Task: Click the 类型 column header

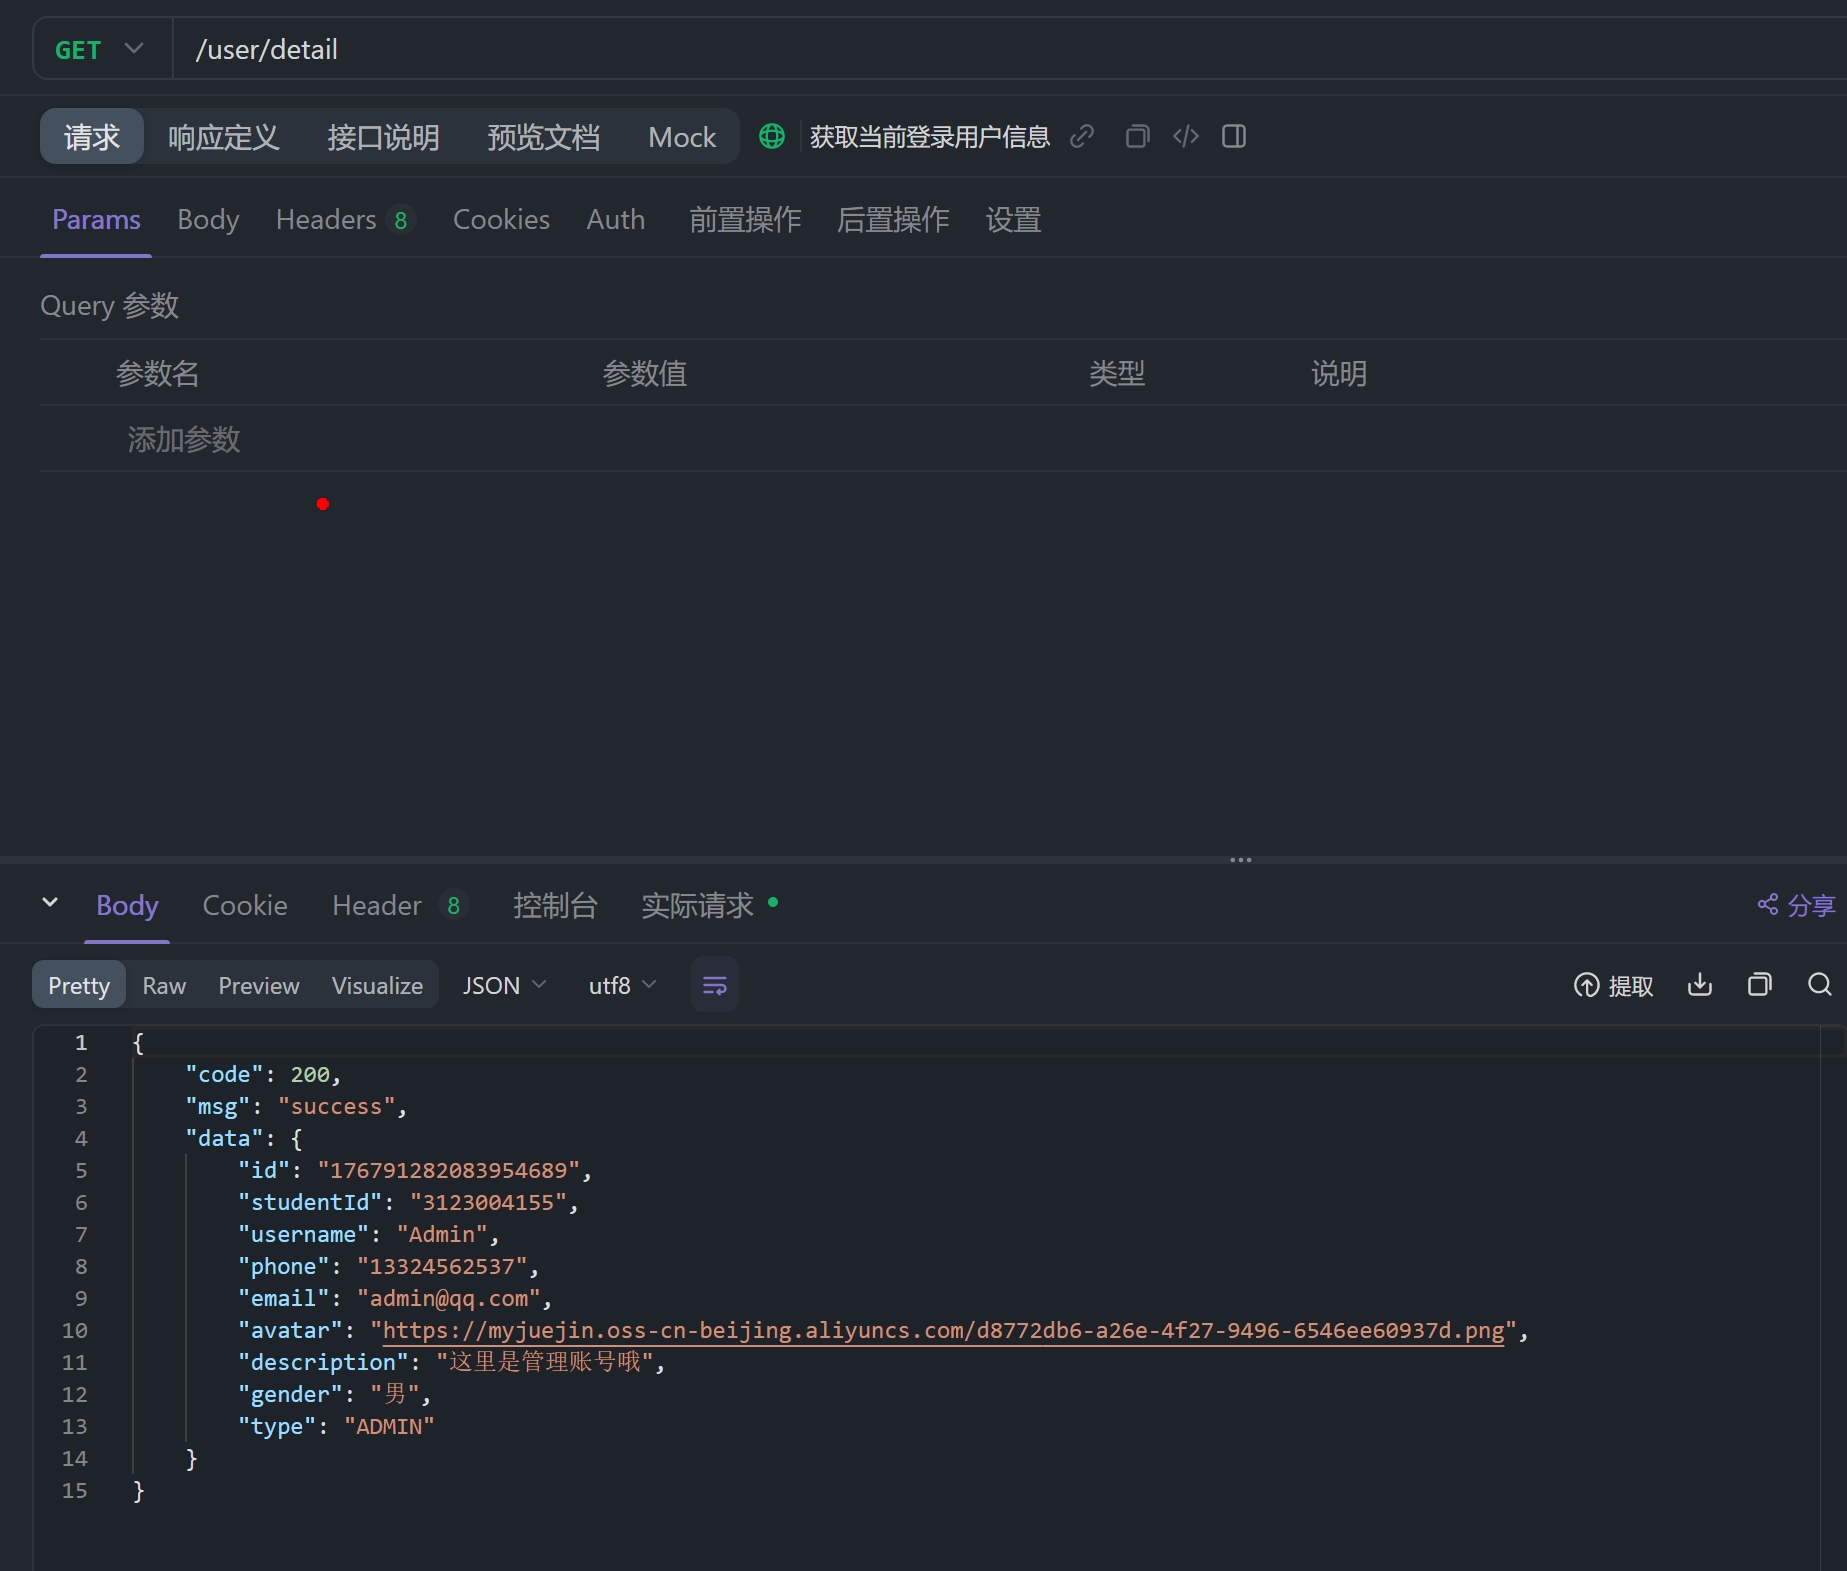Action: (1117, 373)
